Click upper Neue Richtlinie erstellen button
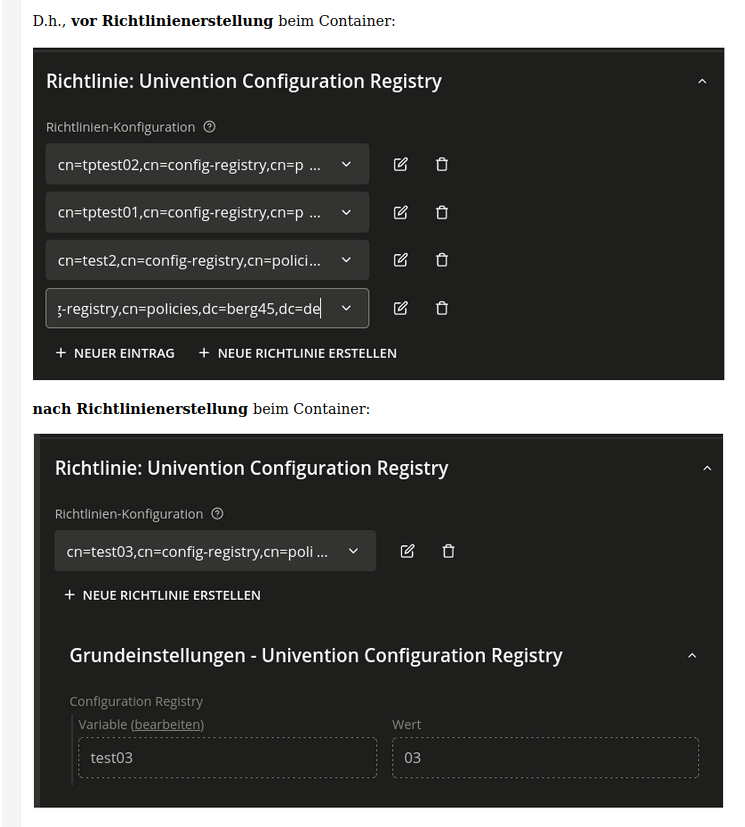The image size is (745, 827). pos(297,353)
